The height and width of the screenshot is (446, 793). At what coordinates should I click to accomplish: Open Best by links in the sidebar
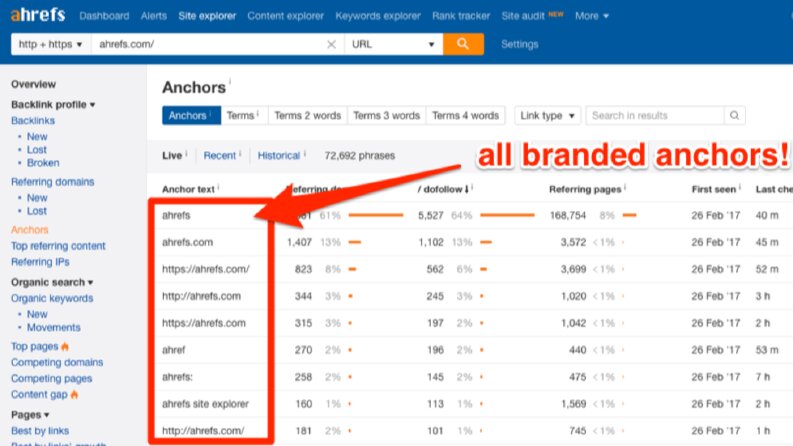pos(40,431)
